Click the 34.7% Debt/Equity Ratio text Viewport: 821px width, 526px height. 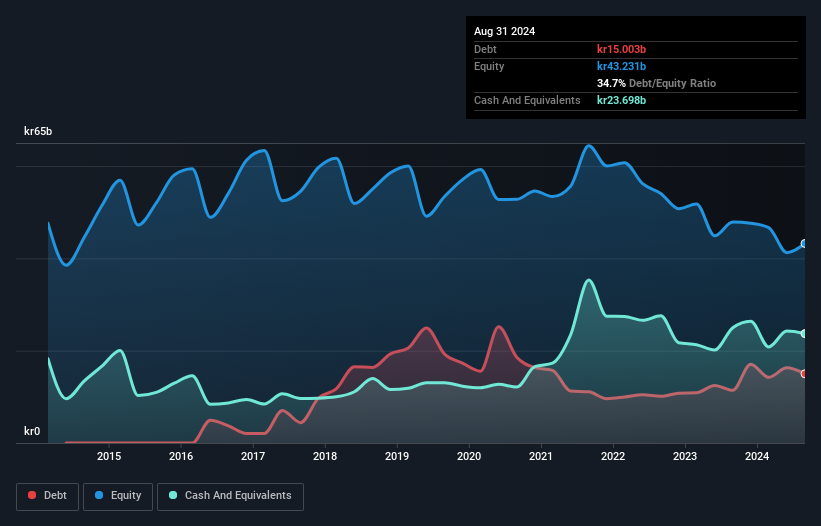[657, 83]
